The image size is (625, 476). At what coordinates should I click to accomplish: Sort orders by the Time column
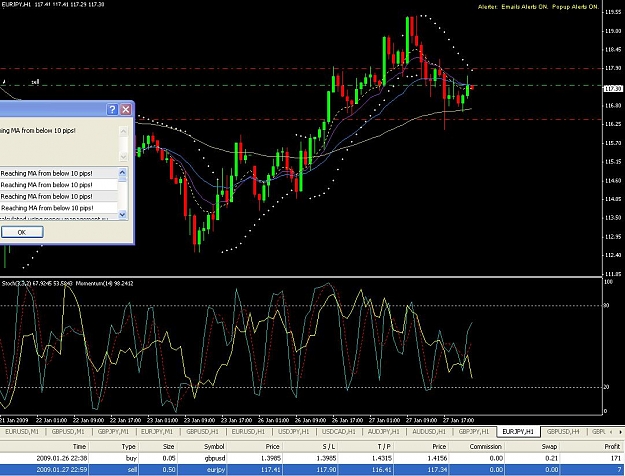pyautogui.click(x=44, y=446)
